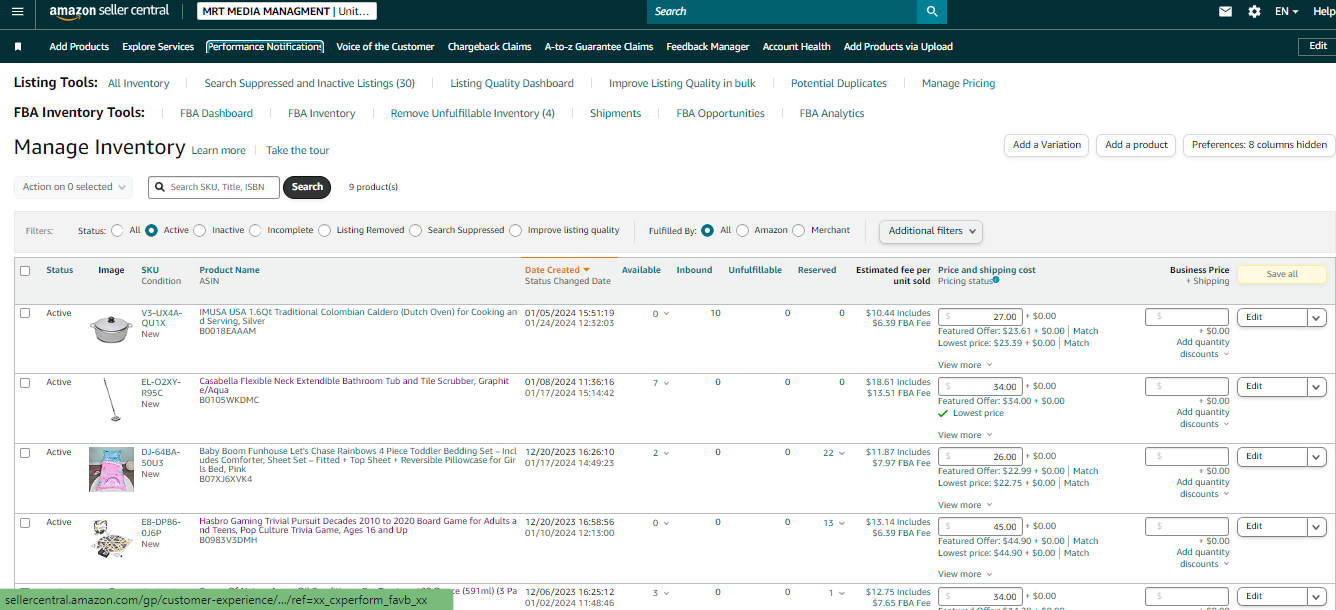1336x610 pixels.
Task: Open the Casabella scrubber product thumbnail
Action: tap(111, 400)
